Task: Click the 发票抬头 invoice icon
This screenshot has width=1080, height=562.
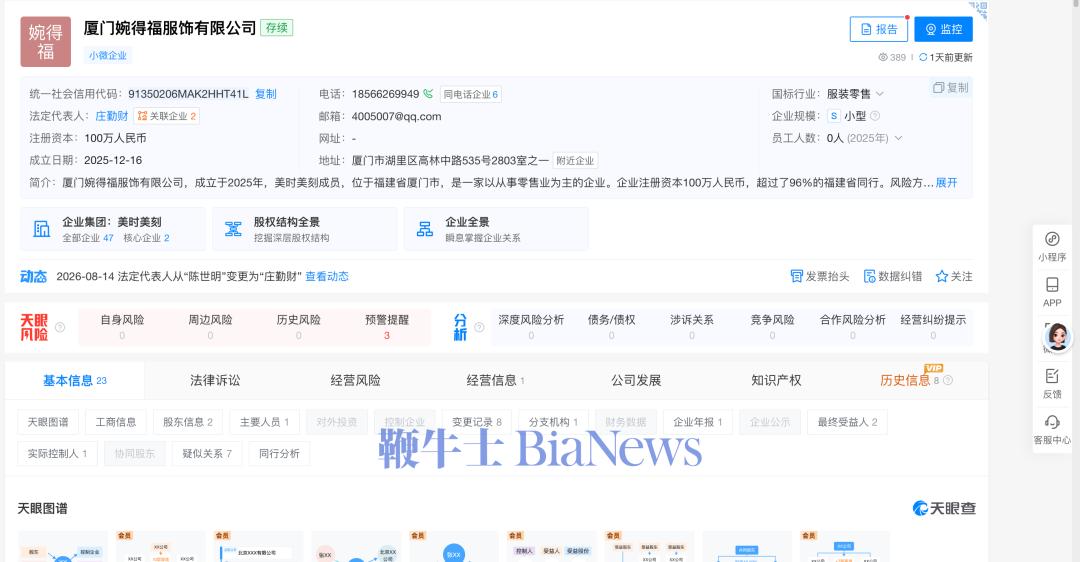Action: 796,276
